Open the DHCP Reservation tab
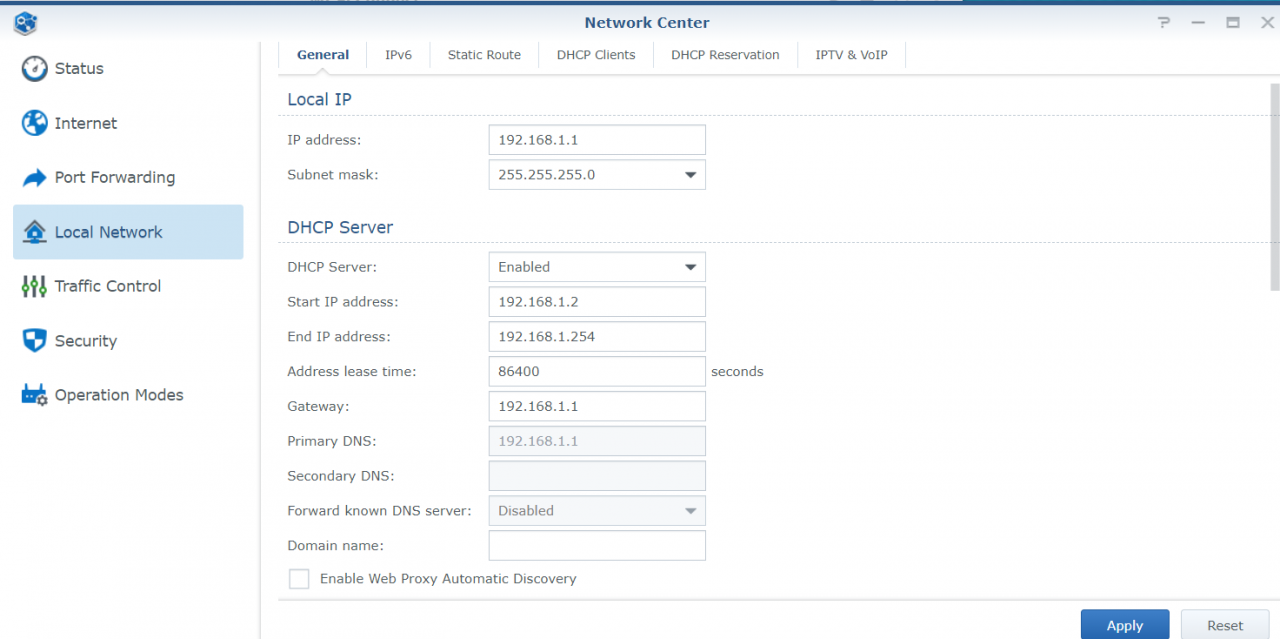Image resolution: width=1280 pixels, height=639 pixels. point(725,55)
